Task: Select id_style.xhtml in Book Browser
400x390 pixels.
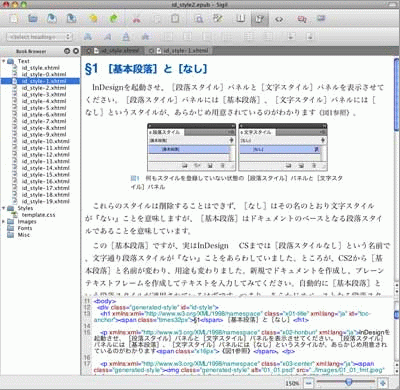Action: pos(41,68)
